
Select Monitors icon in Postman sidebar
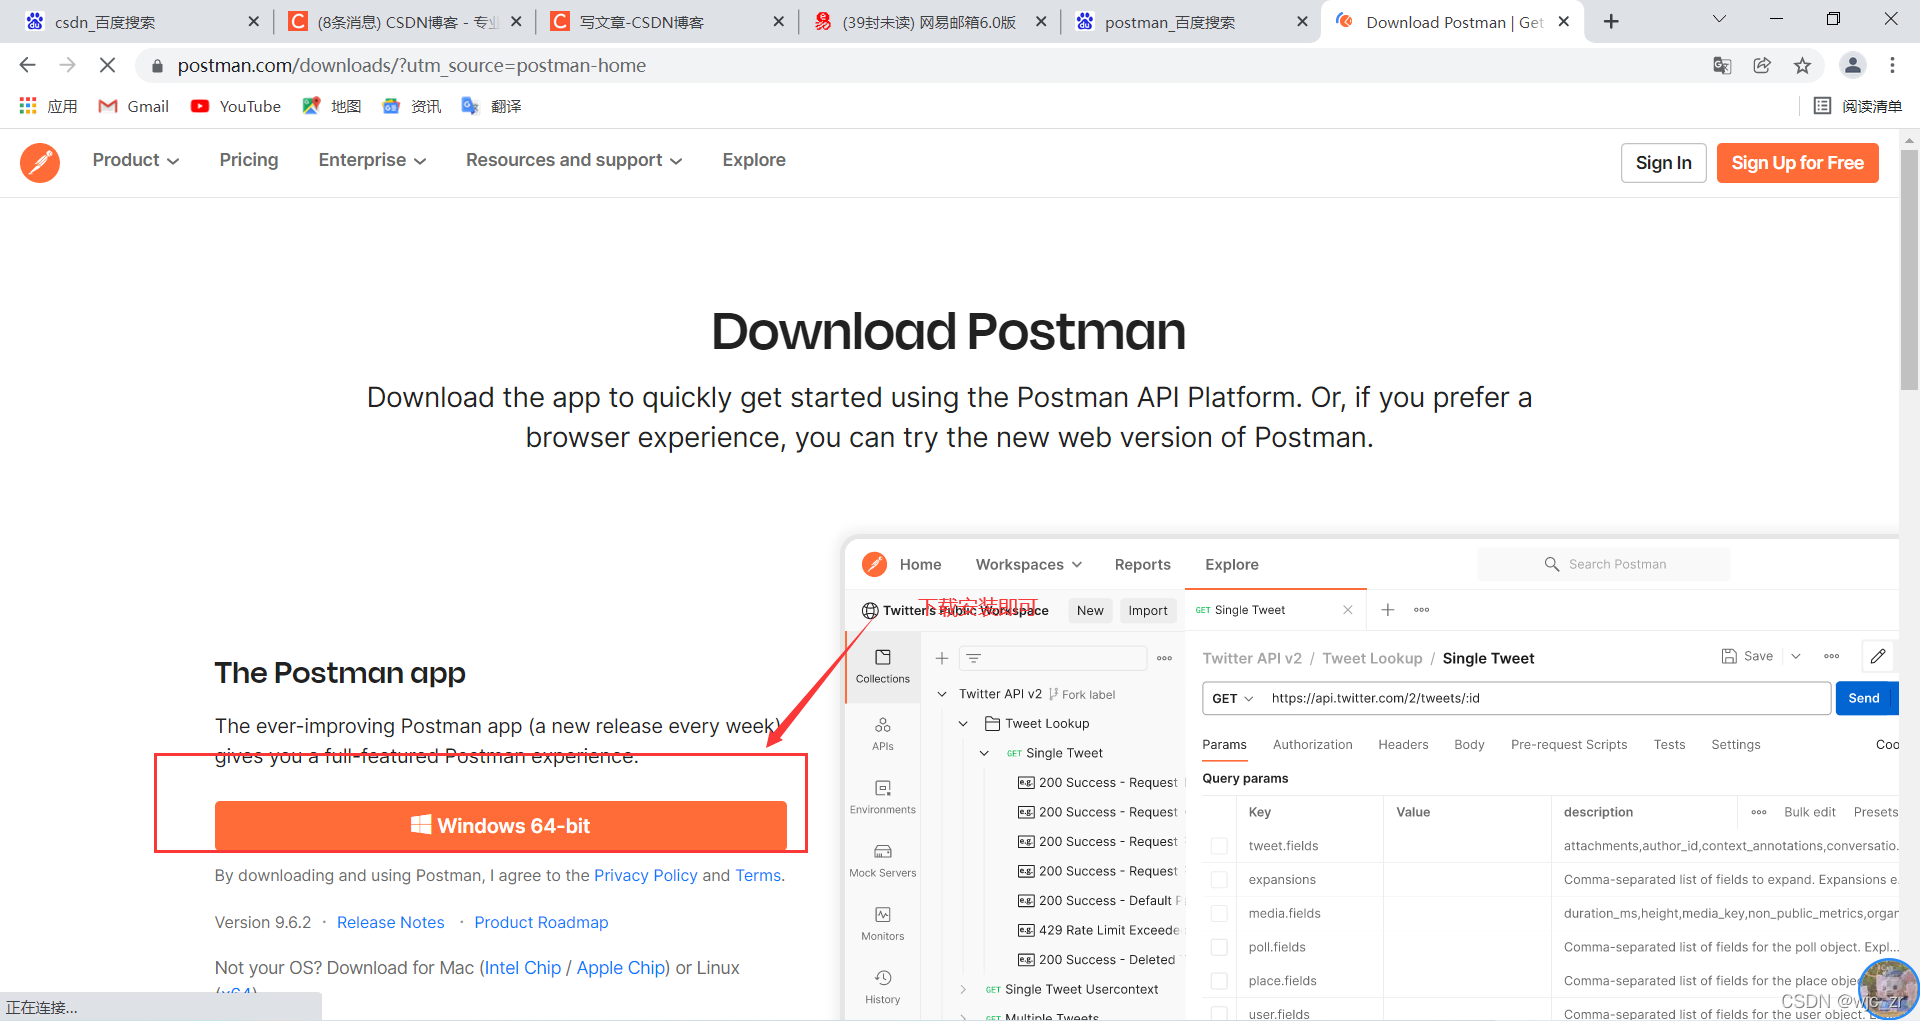pos(883,923)
